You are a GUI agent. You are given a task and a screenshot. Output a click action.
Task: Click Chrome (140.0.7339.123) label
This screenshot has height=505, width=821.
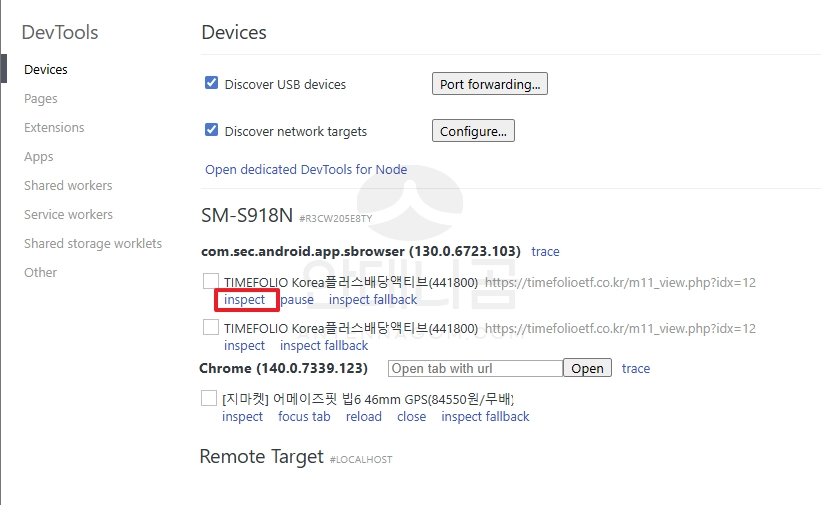(283, 368)
